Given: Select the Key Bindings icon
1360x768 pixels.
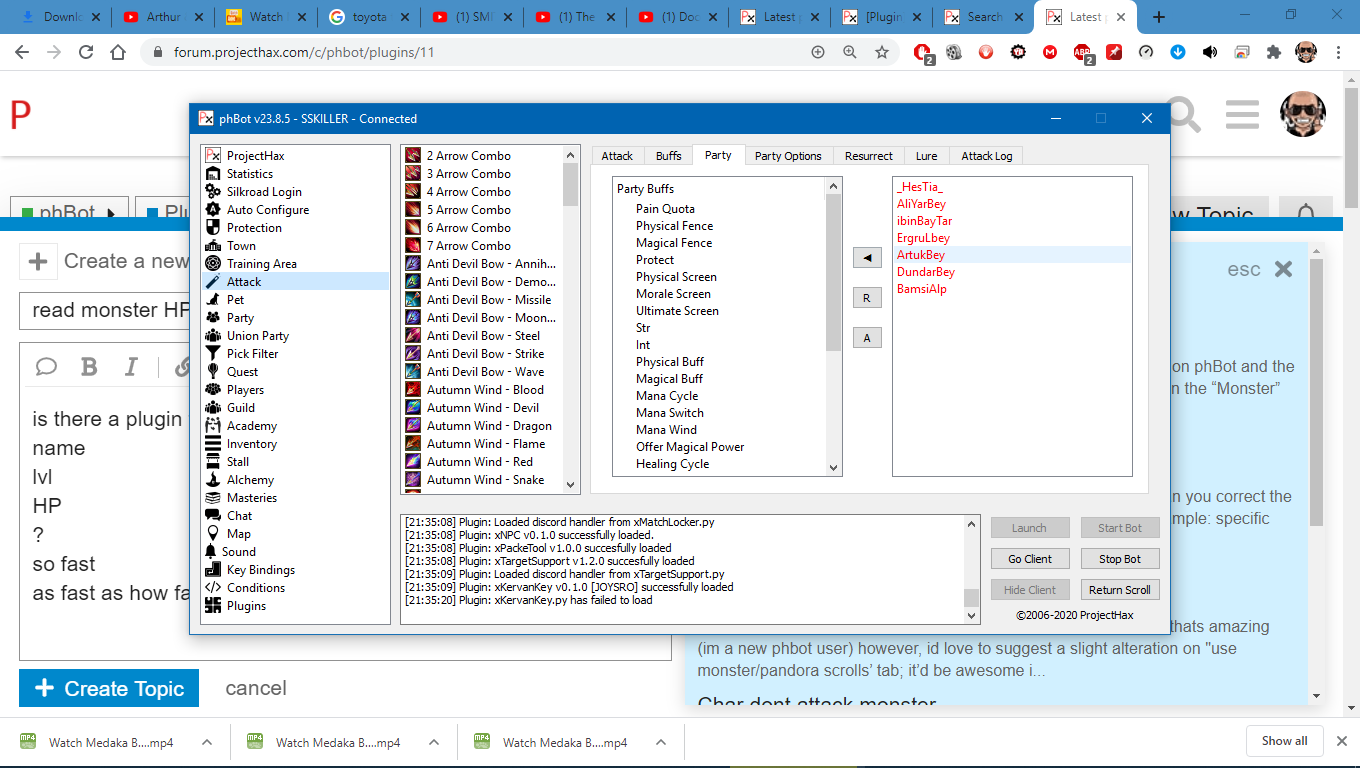Looking at the screenshot, I should tap(212, 570).
